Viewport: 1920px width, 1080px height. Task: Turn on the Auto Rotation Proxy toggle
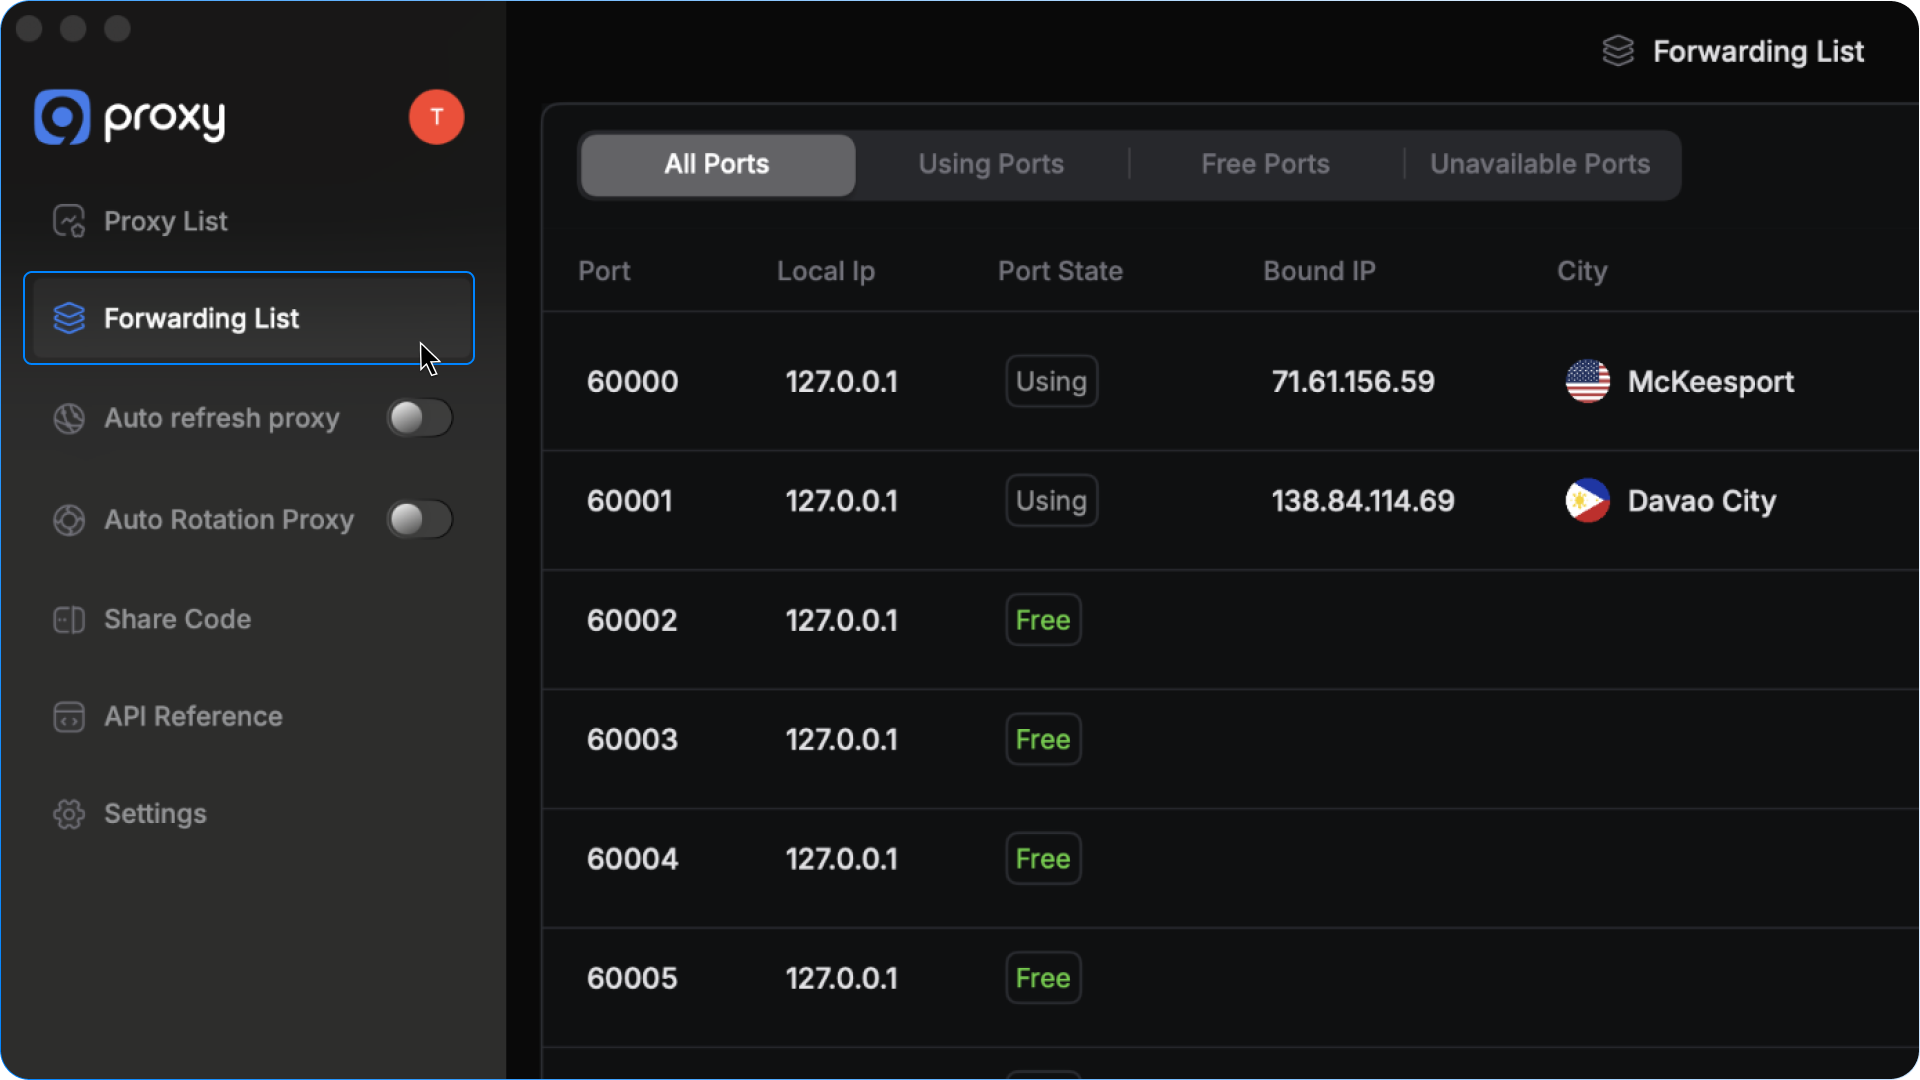click(x=419, y=520)
